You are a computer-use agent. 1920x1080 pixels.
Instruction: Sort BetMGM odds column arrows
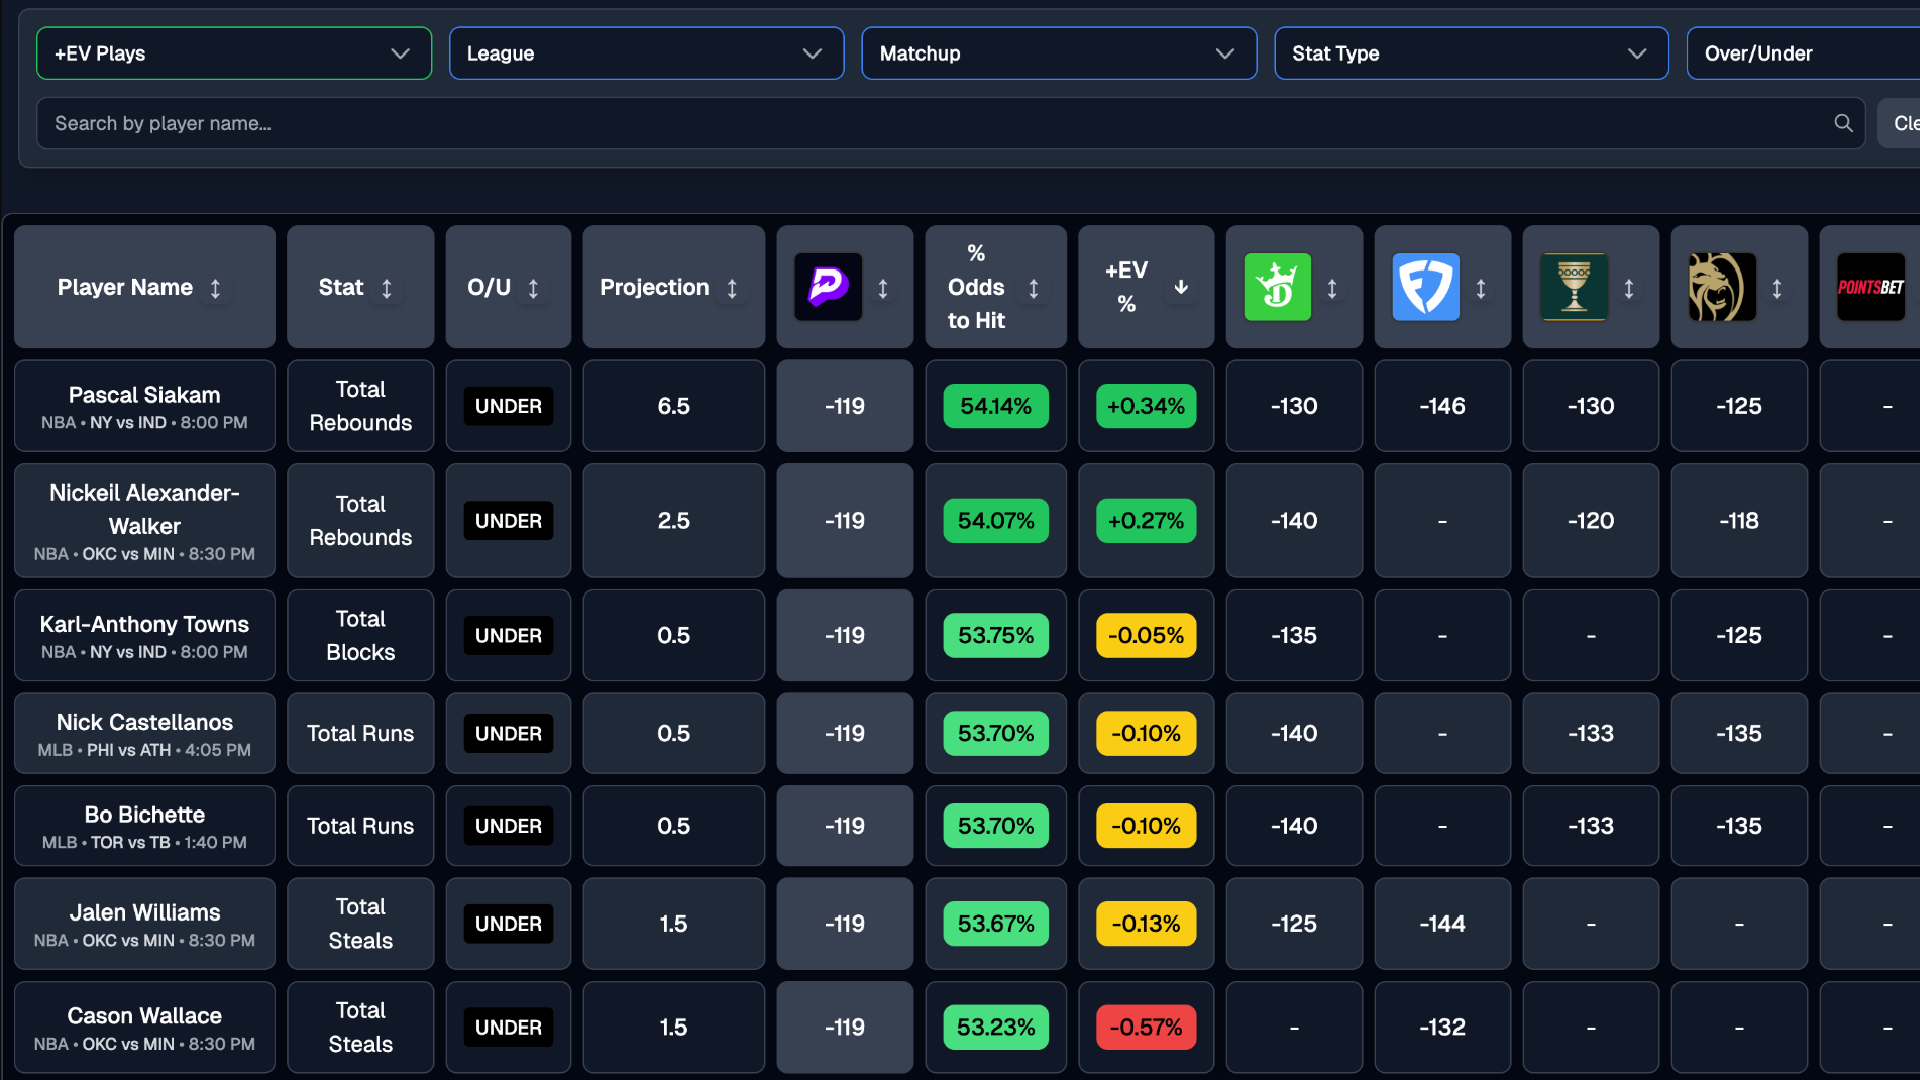(1777, 288)
